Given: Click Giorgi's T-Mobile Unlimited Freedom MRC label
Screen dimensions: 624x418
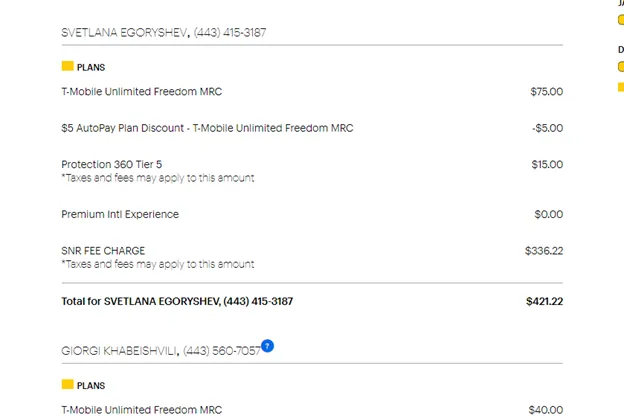Looking at the screenshot, I should (142, 410).
